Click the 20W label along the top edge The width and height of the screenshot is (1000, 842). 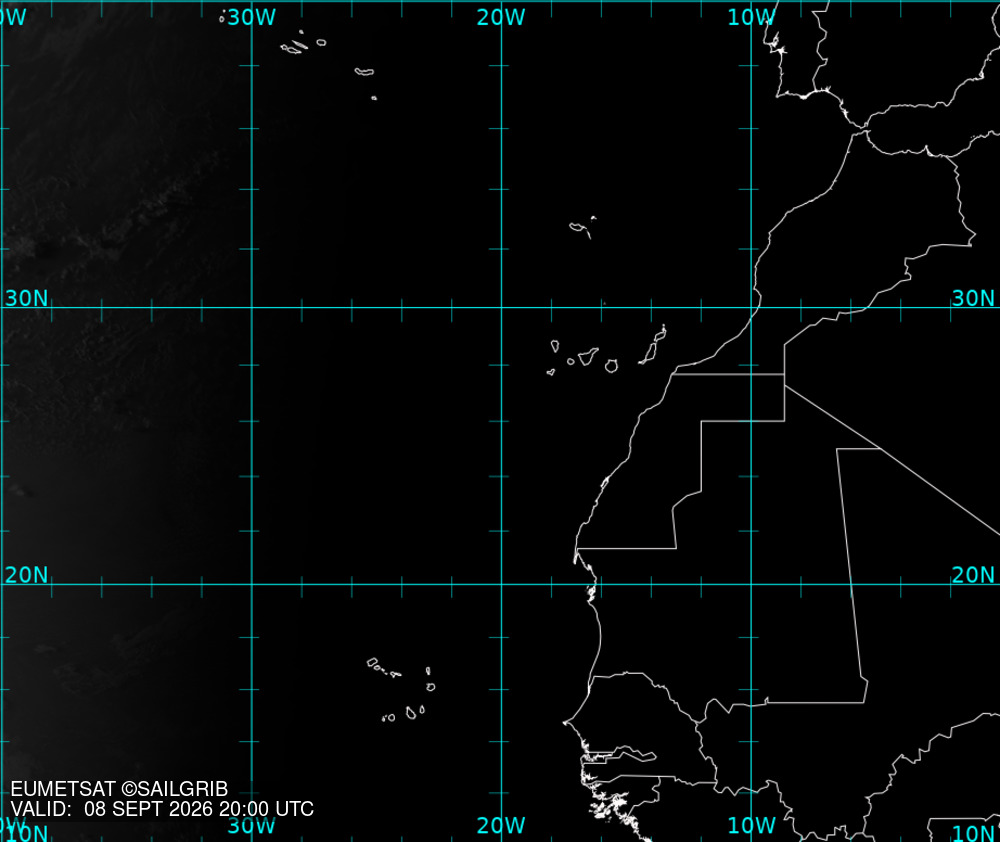coord(501,17)
